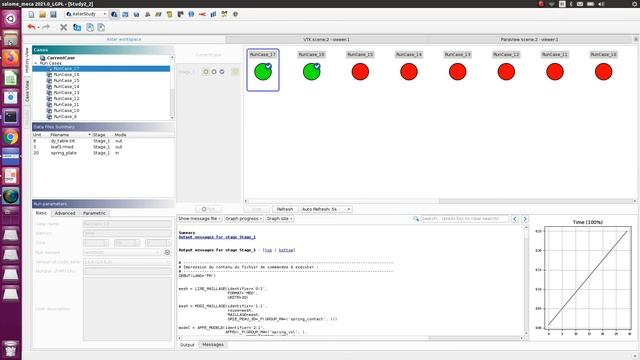Click the bar-chart module icon in toolbar

tap(213, 14)
